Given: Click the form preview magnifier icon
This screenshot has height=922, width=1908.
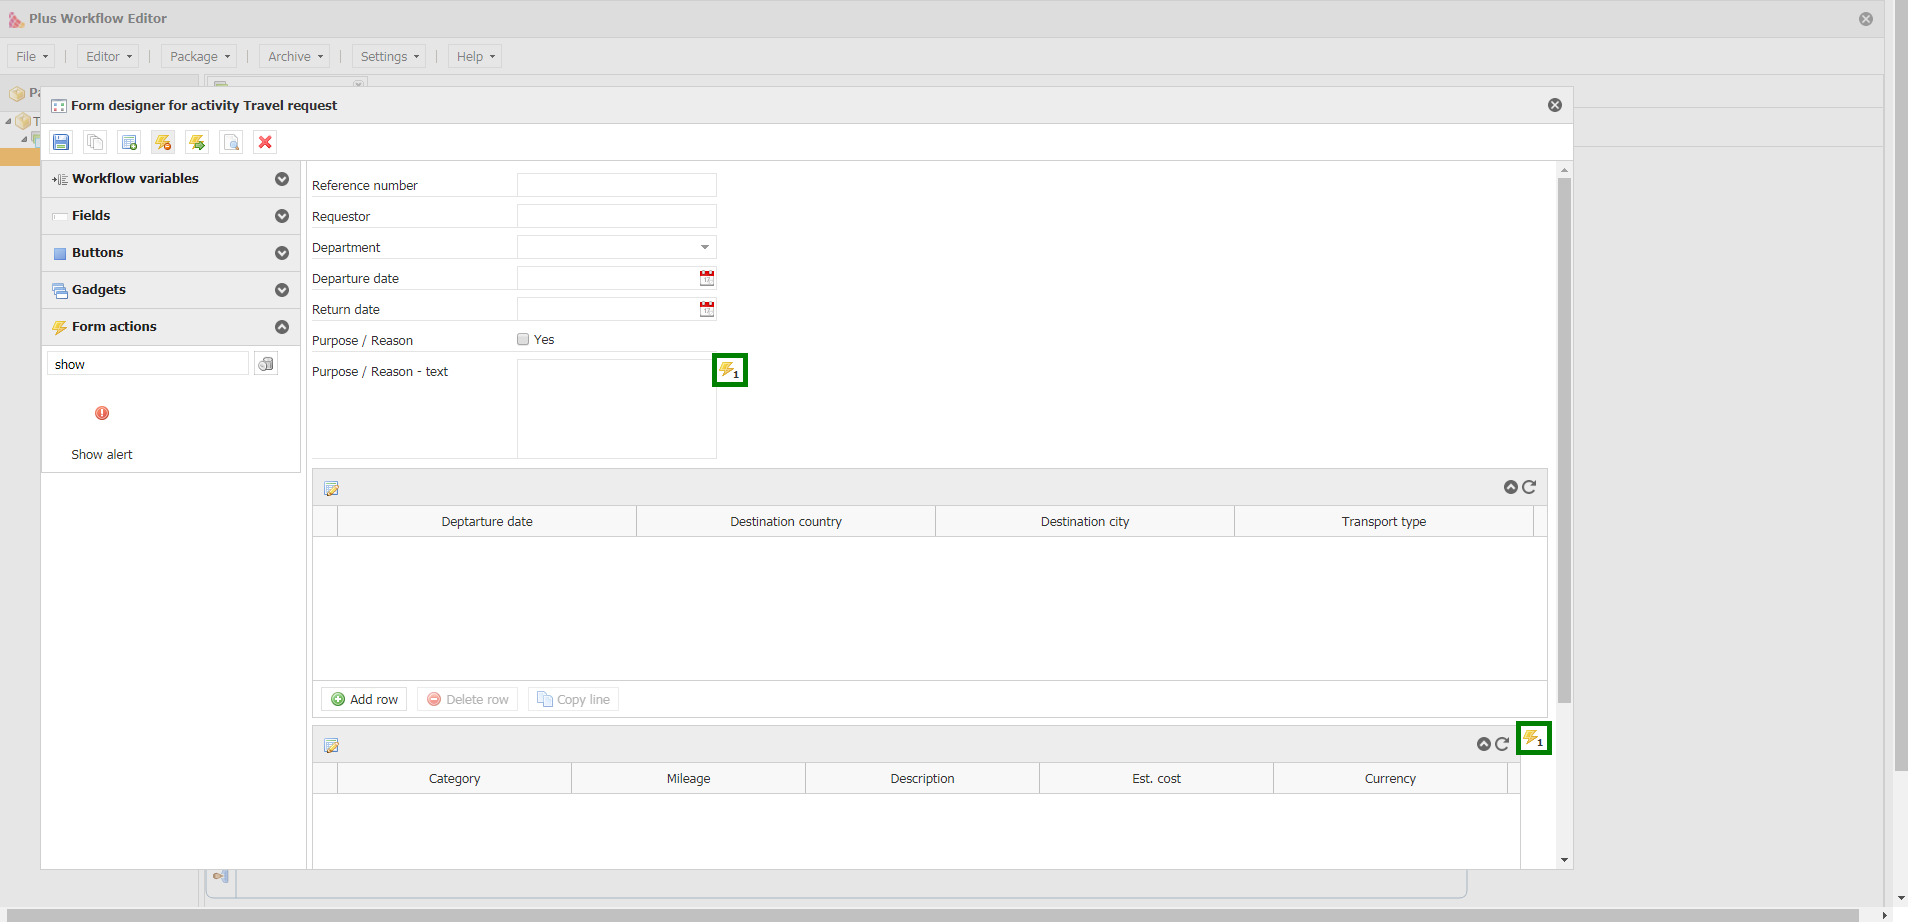Looking at the screenshot, I should (231, 142).
